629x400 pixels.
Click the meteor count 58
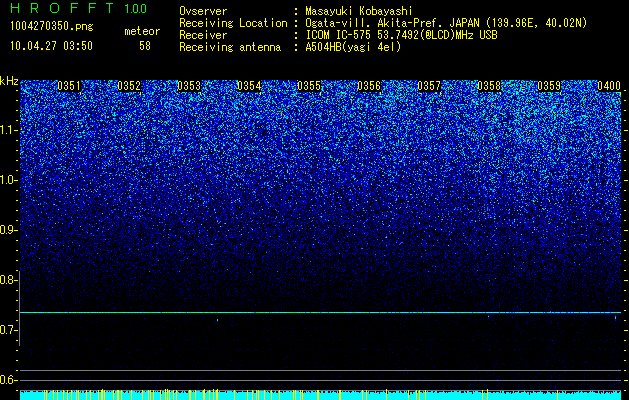pyautogui.click(x=145, y=46)
